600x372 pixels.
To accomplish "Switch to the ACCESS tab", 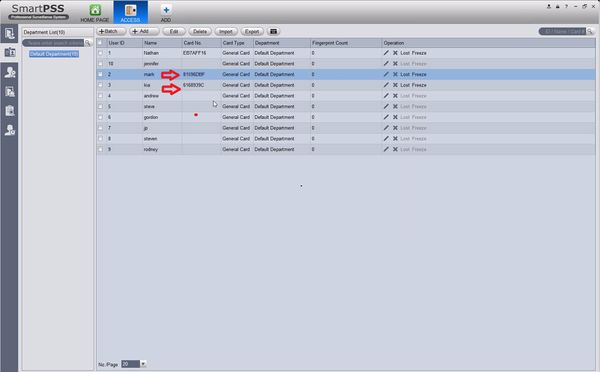I will coord(130,13).
